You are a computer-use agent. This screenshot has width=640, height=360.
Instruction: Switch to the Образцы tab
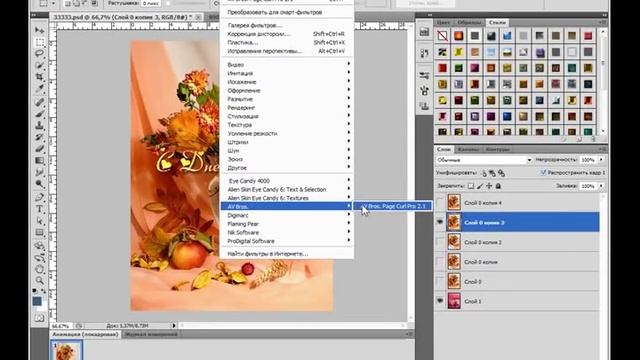click(x=469, y=22)
